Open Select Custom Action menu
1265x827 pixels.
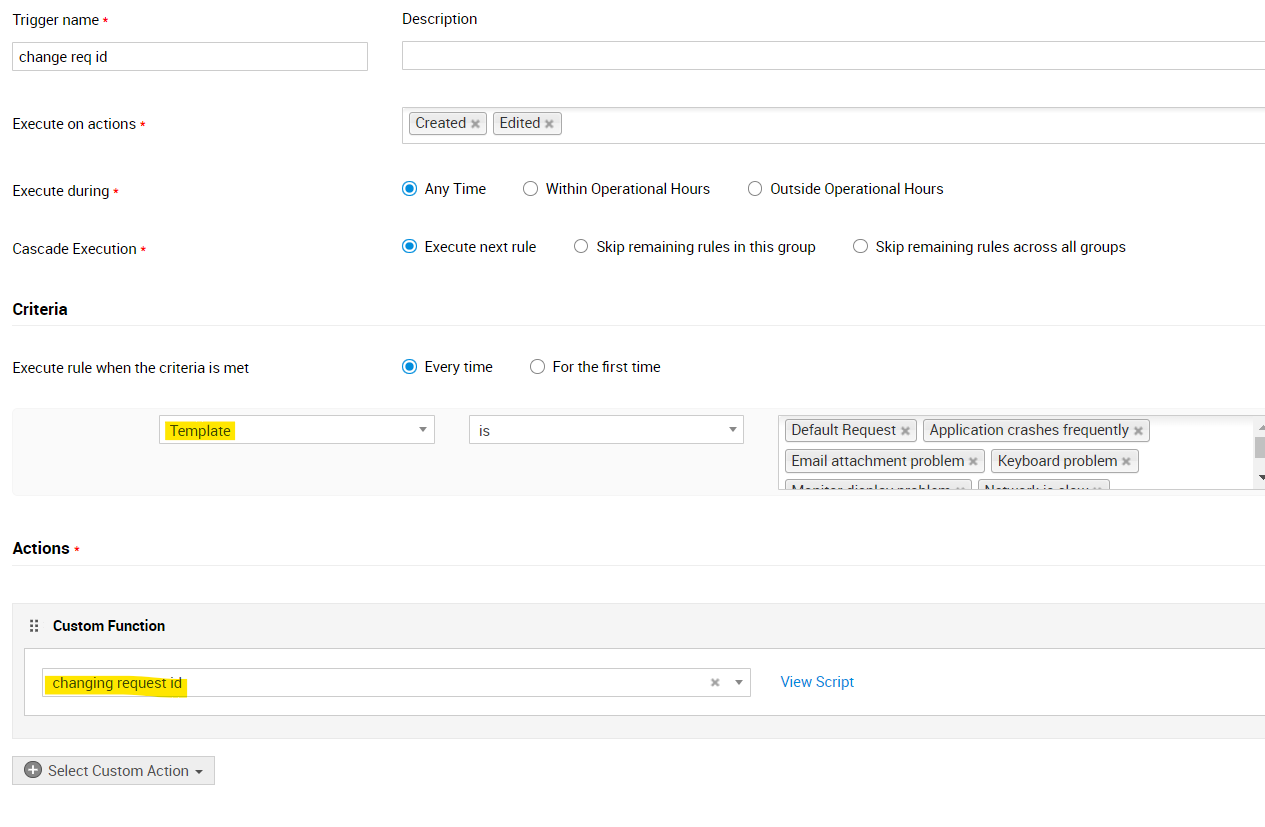(113, 771)
